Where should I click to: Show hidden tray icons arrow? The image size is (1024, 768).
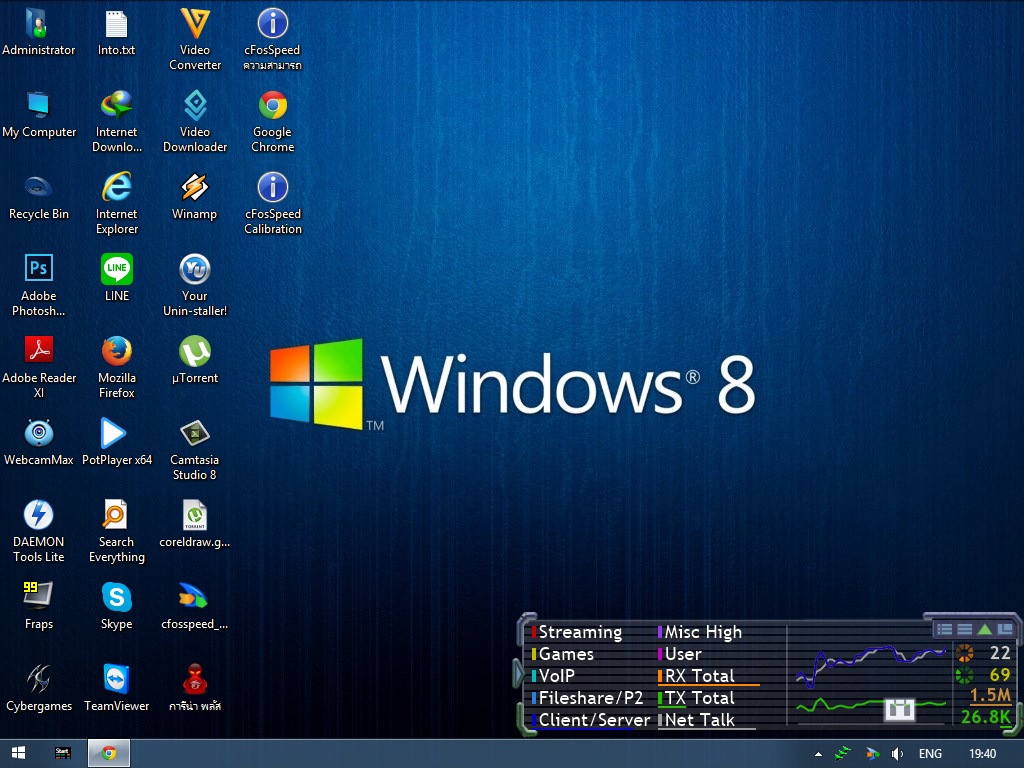coord(818,754)
